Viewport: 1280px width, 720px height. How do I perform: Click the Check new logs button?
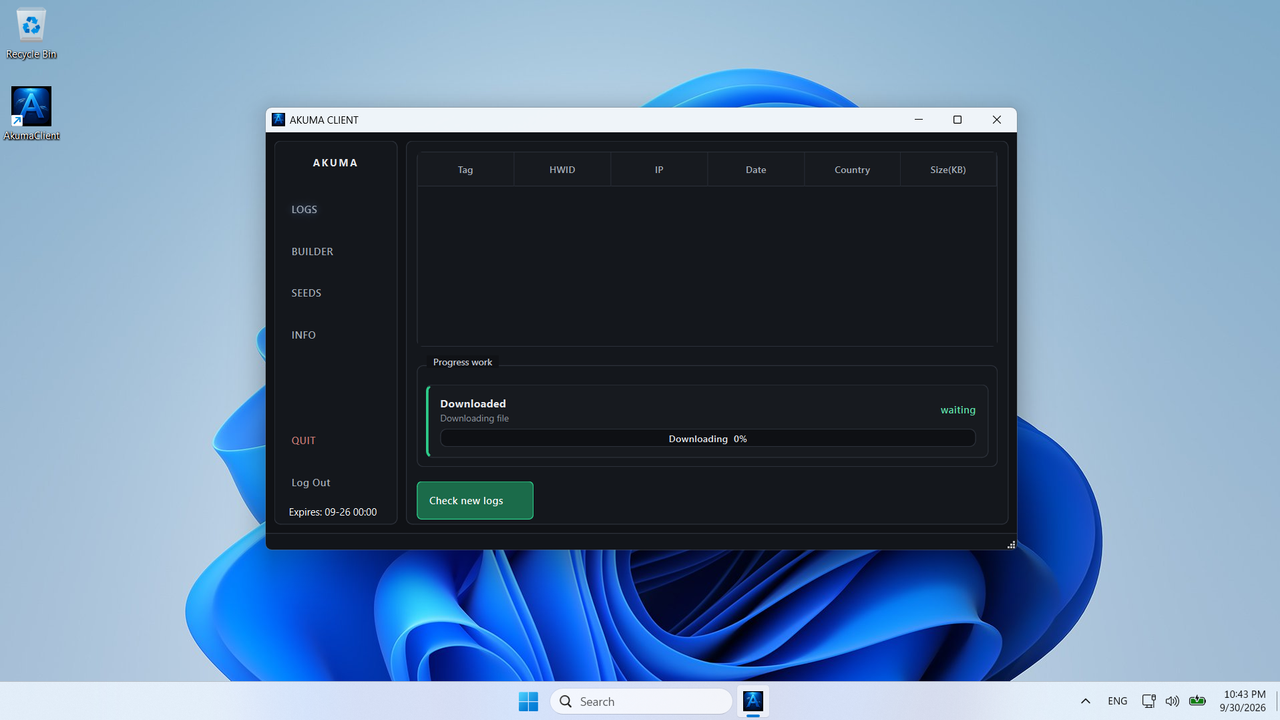475,501
